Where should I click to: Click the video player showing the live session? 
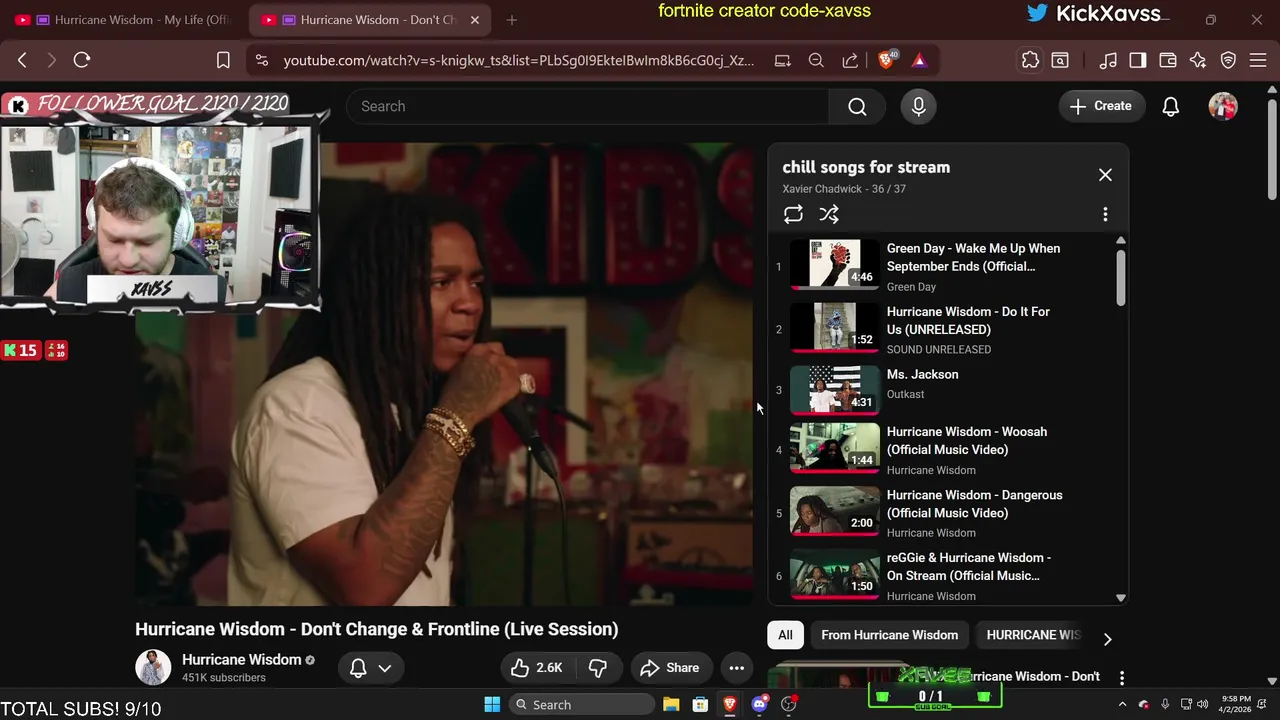(x=444, y=374)
